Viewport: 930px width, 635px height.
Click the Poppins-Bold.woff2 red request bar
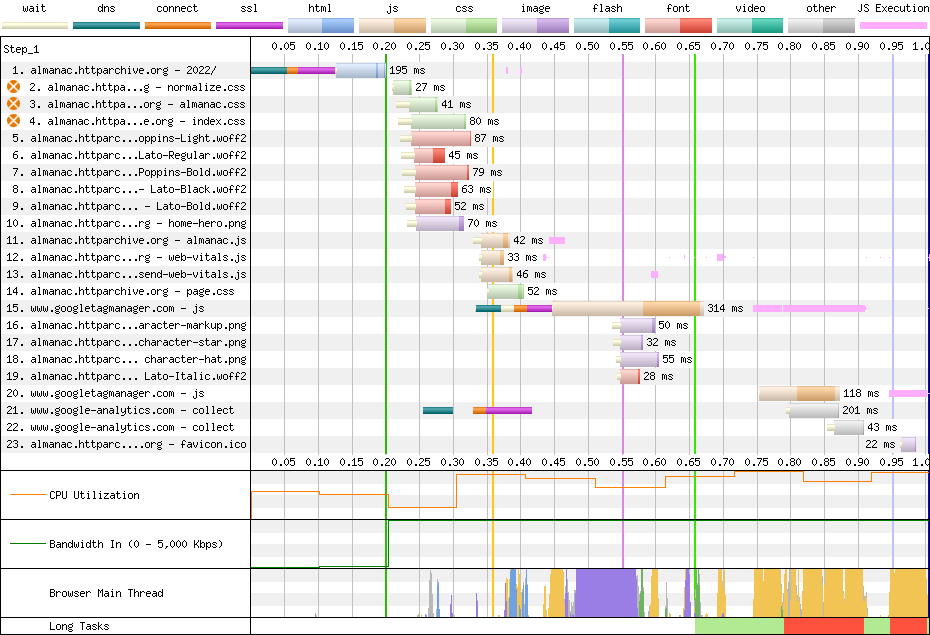442,172
